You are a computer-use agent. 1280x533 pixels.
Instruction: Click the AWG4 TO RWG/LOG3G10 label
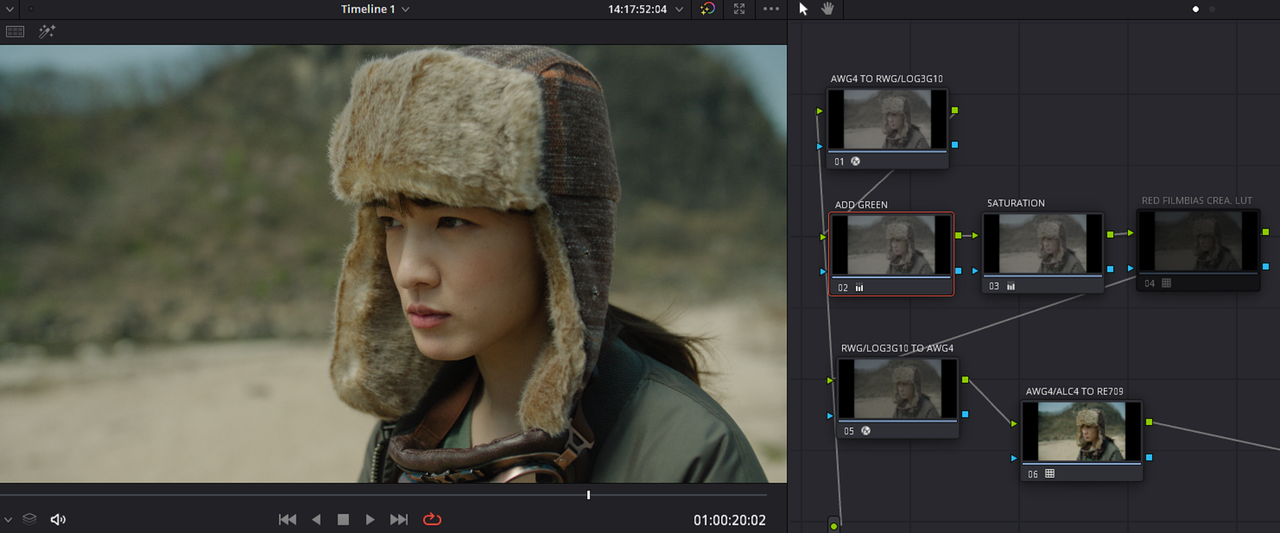887,79
